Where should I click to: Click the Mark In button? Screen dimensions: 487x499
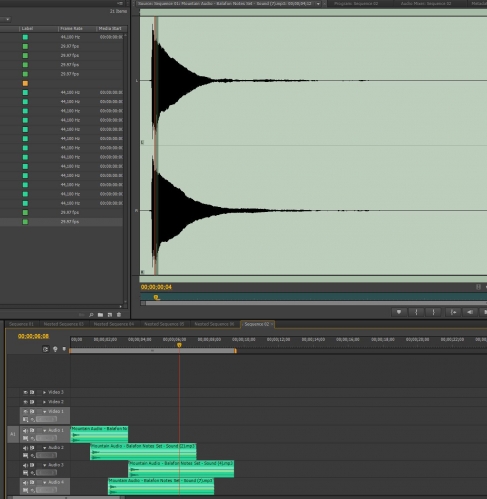(416, 312)
